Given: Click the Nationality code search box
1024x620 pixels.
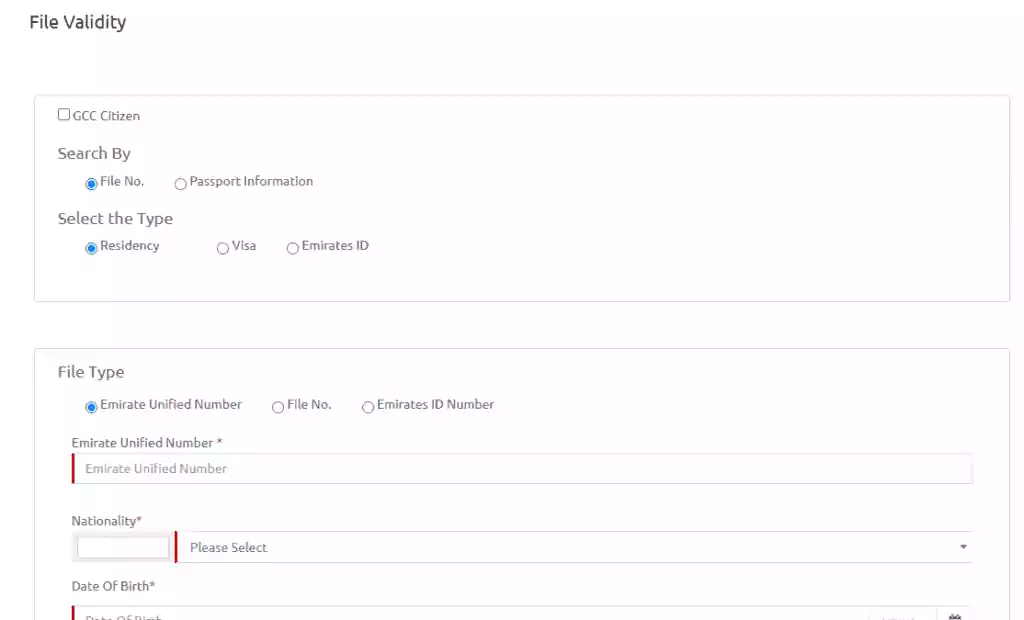Looking at the screenshot, I should (123, 547).
